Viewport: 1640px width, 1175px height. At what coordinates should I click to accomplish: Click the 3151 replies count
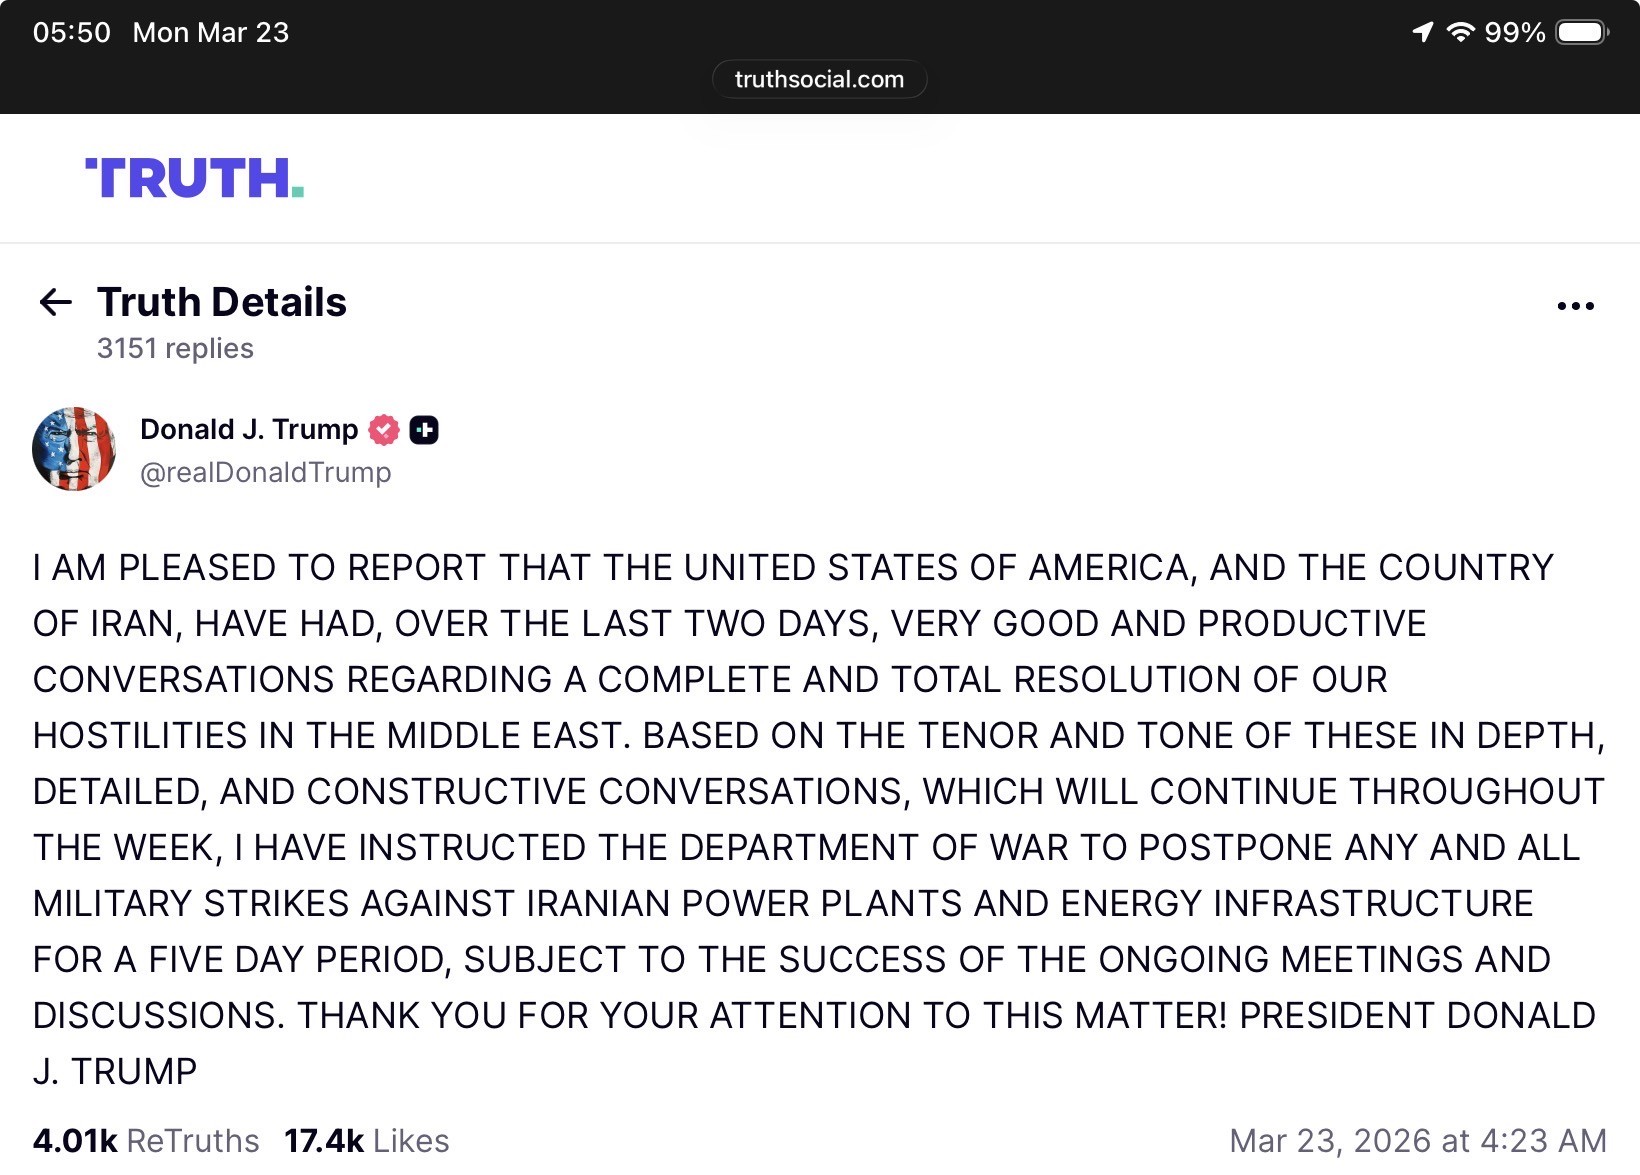point(175,348)
